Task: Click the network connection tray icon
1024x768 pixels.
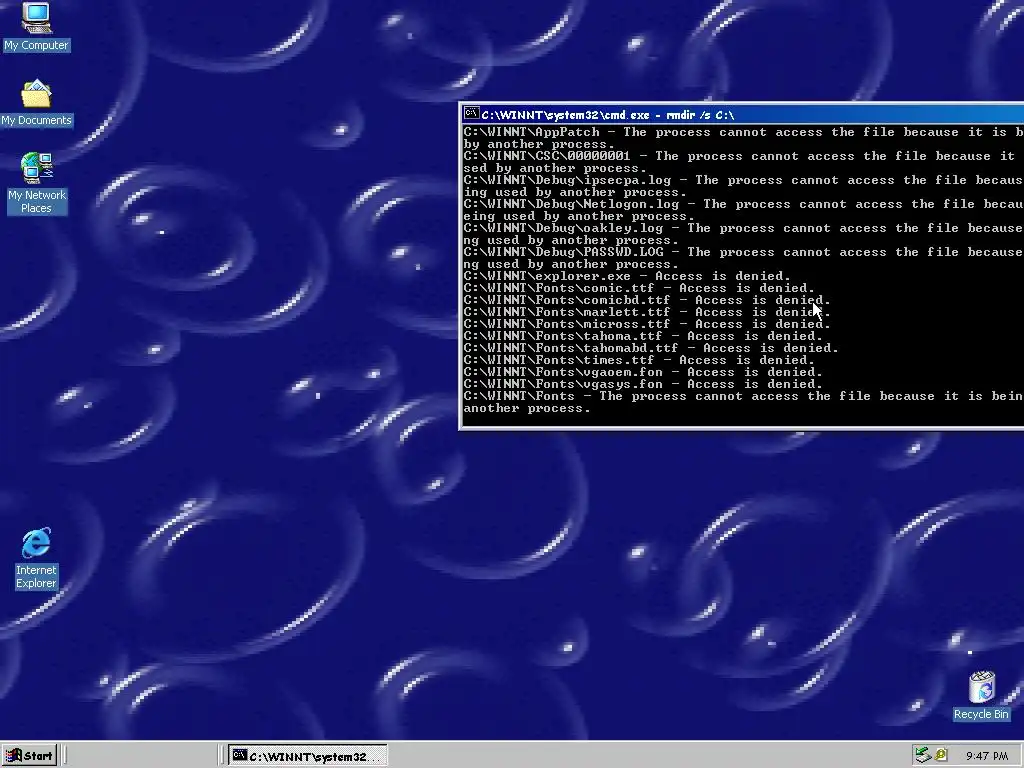Action: [922, 755]
